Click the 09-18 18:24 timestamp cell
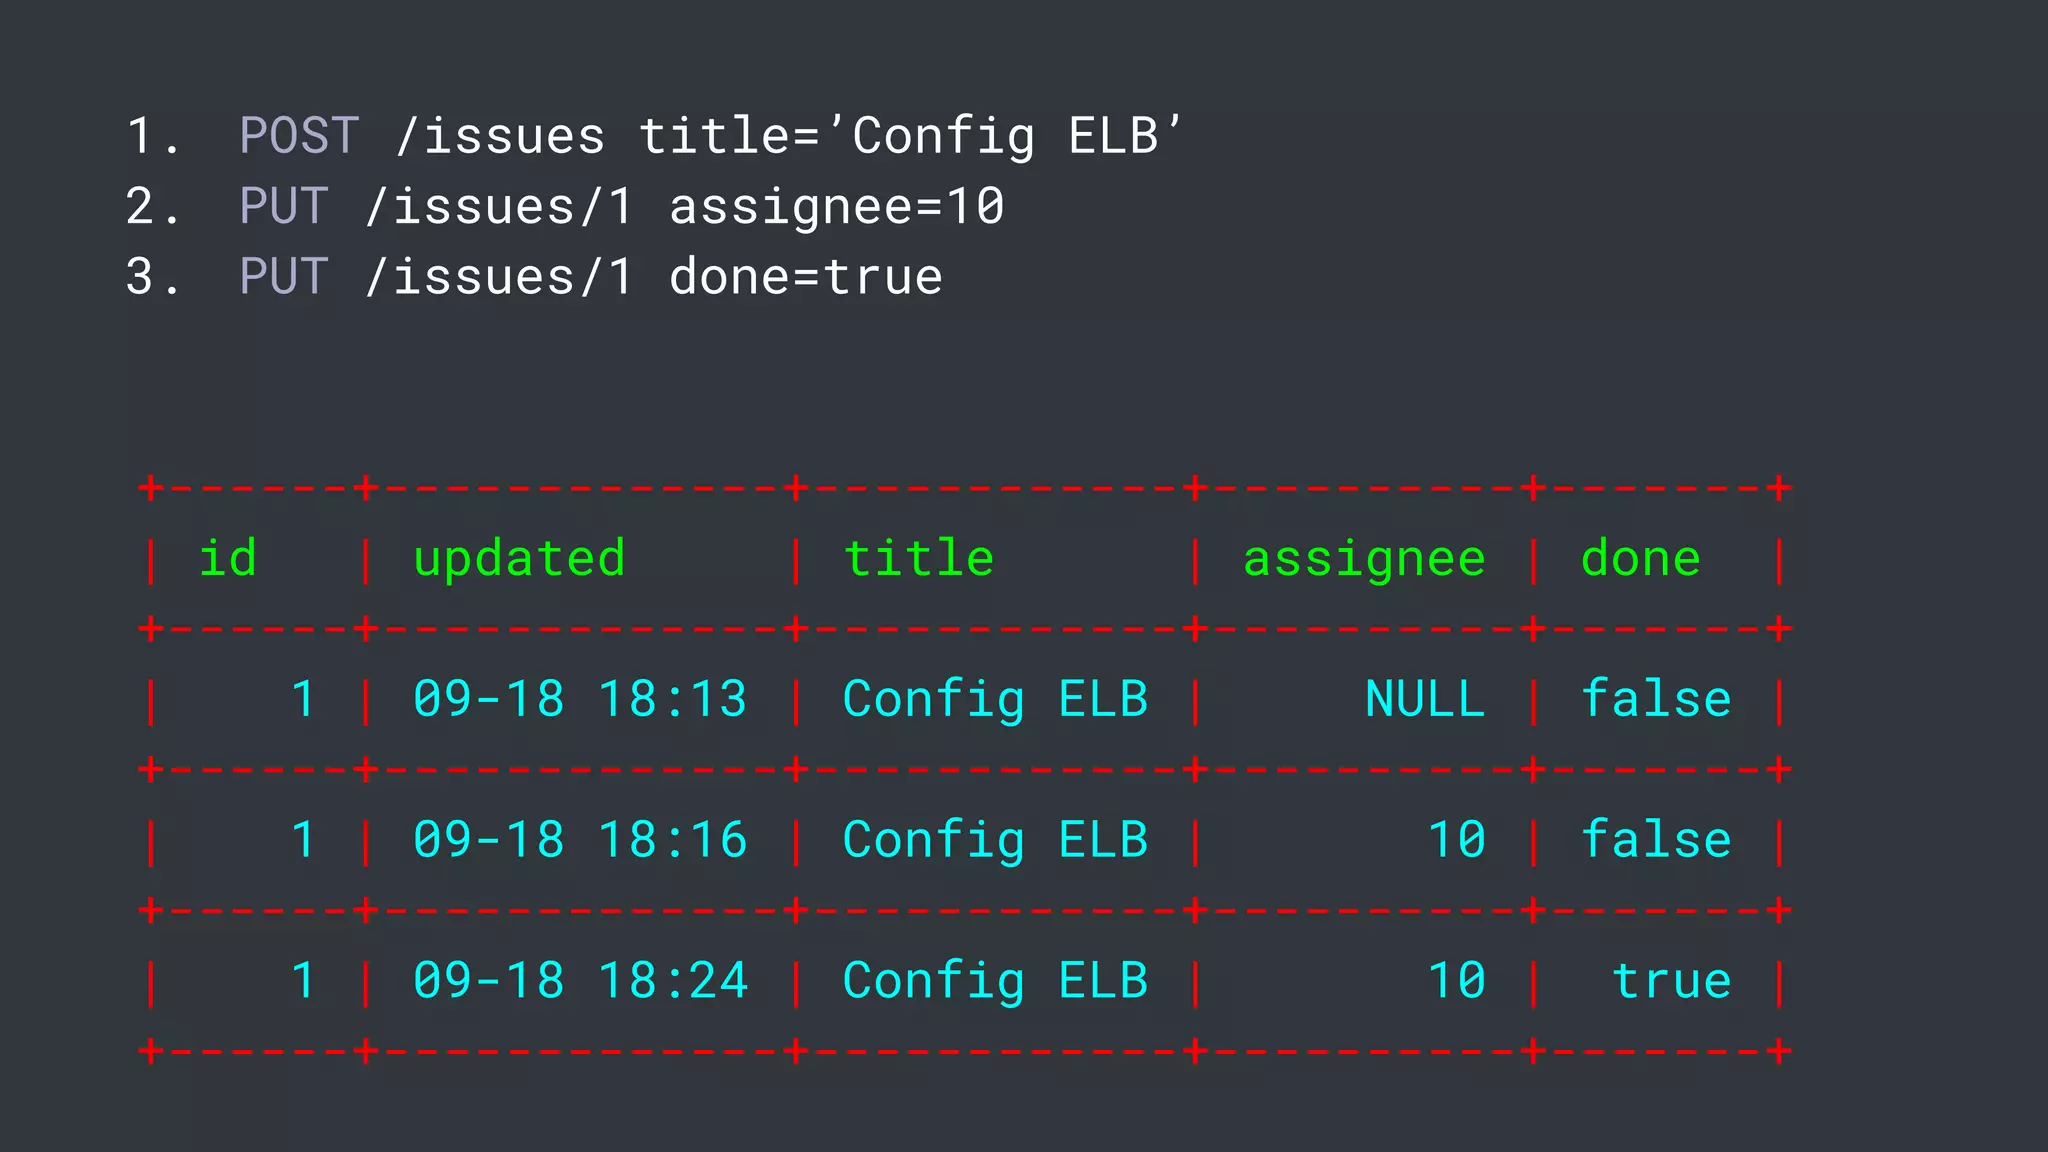This screenshot has height=1152, width=2048. point(580,980)
